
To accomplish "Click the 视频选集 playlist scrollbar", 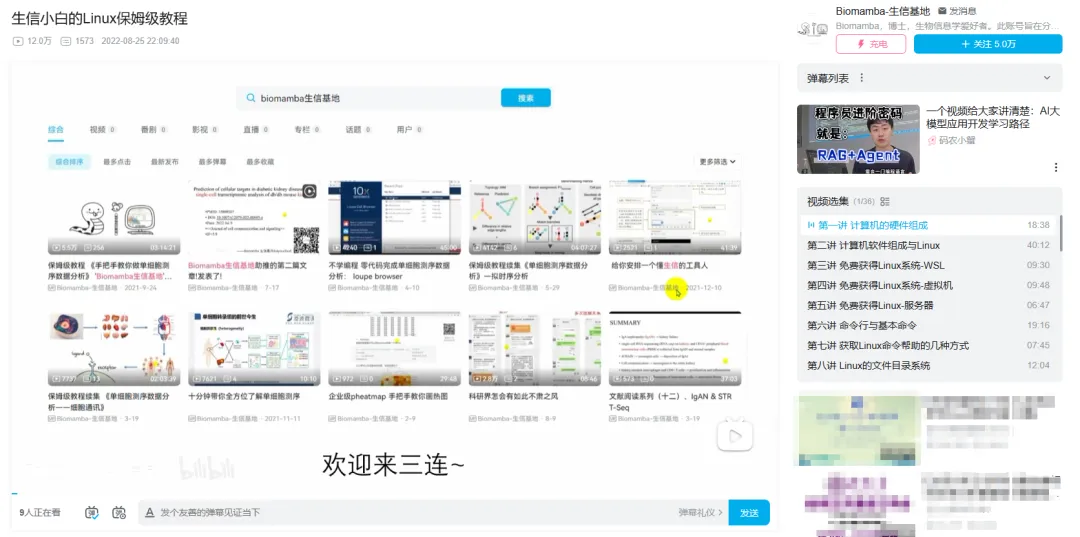I will click(1060, 233).
